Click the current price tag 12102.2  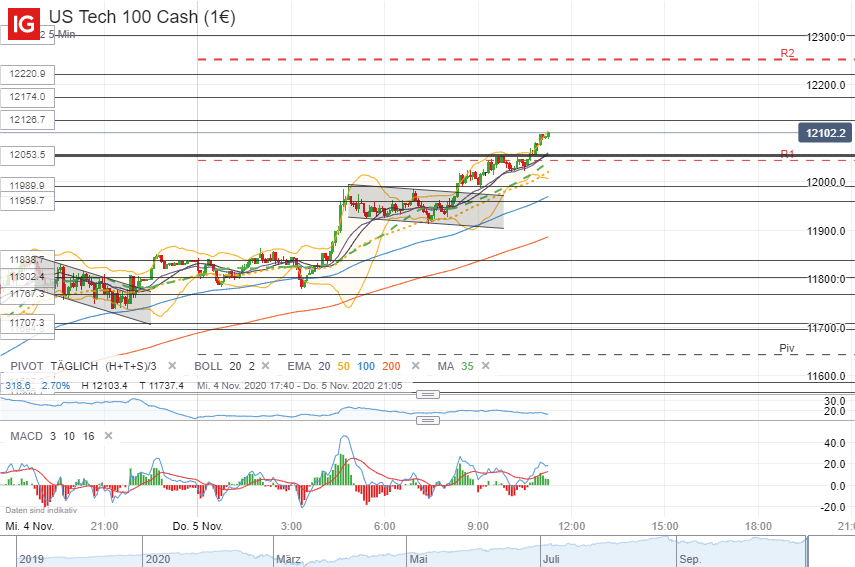[825, 134]
